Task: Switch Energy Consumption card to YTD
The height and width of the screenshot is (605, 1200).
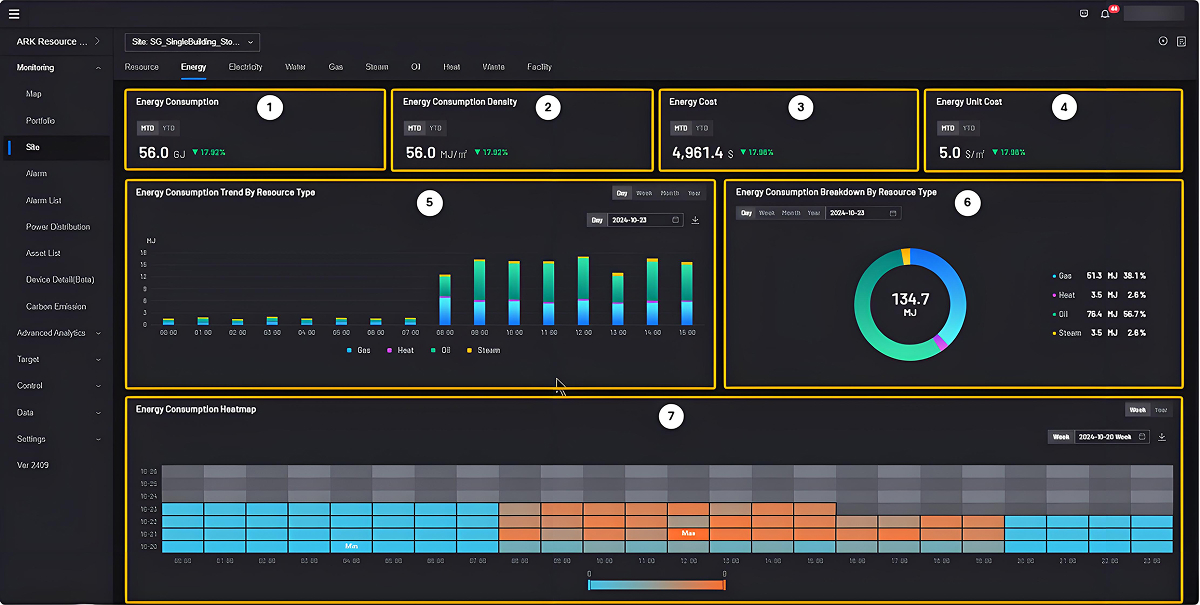Action: point(168,128)
